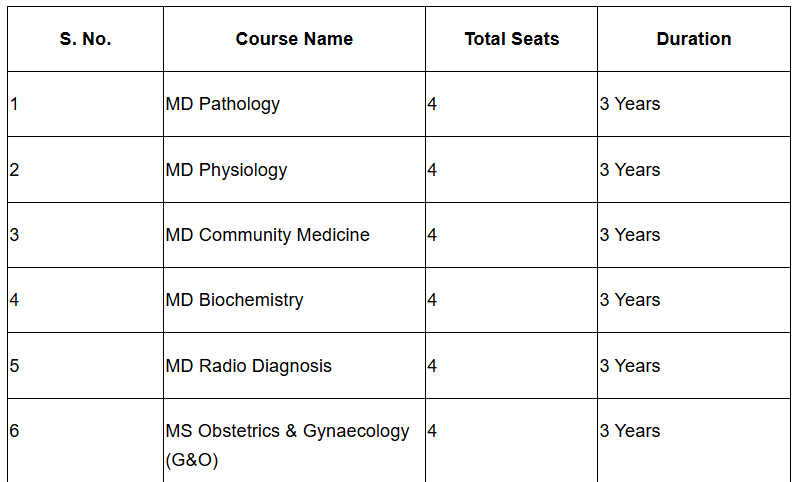797x482 pixels.
Task: Click the Duration column header
Action: pos(693,39)
